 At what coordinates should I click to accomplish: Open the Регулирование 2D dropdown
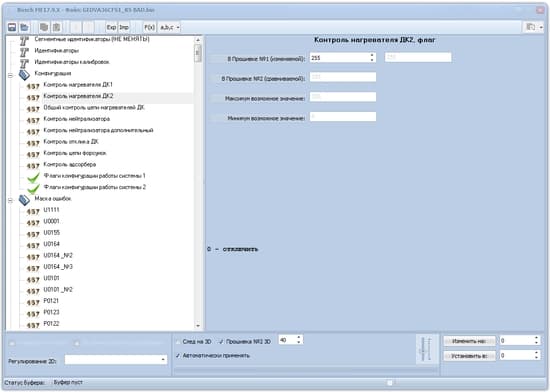pos(163,360)
